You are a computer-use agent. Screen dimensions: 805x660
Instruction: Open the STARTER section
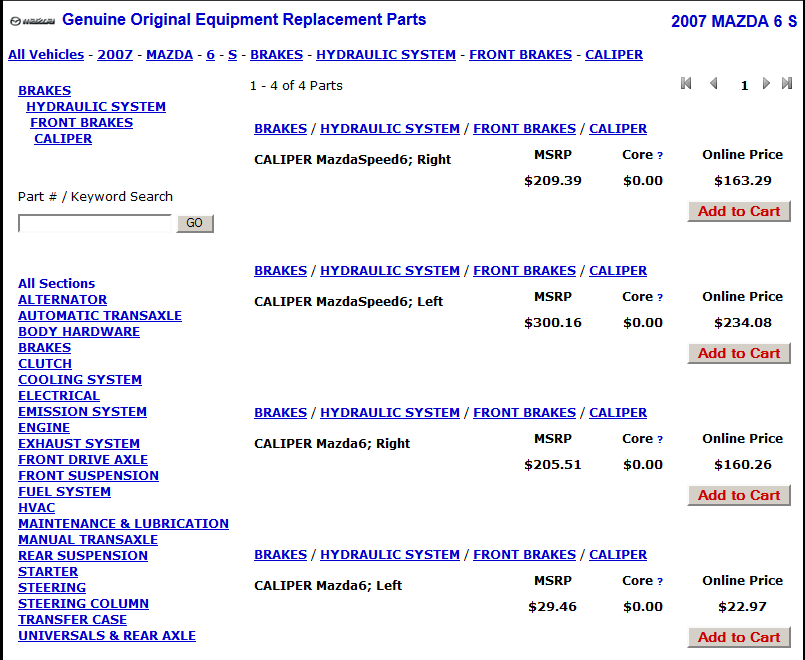point(48,572)
